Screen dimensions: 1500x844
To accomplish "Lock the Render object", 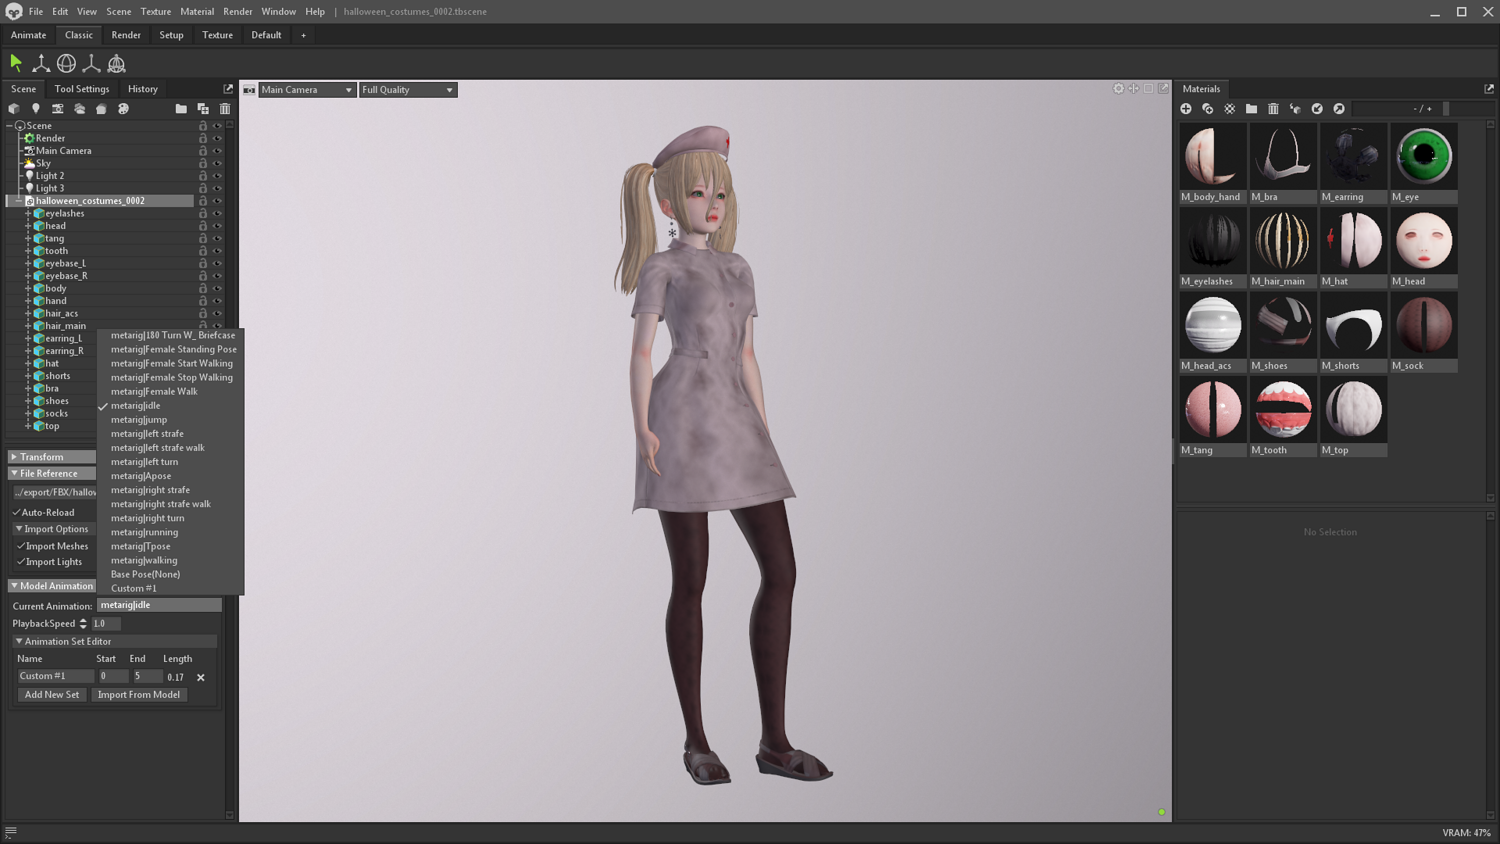I will tap(203, 138).
